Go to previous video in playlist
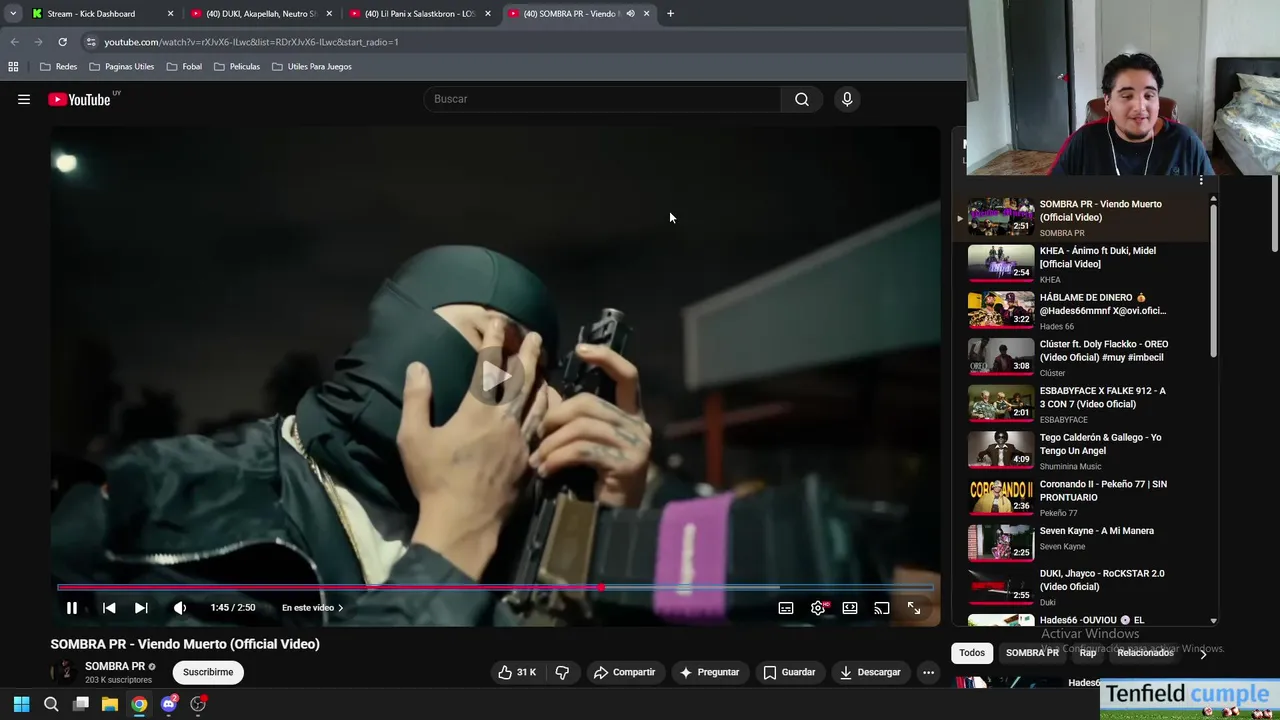Viewport: 1280px width, 720px height. click(x=109, y=608)
